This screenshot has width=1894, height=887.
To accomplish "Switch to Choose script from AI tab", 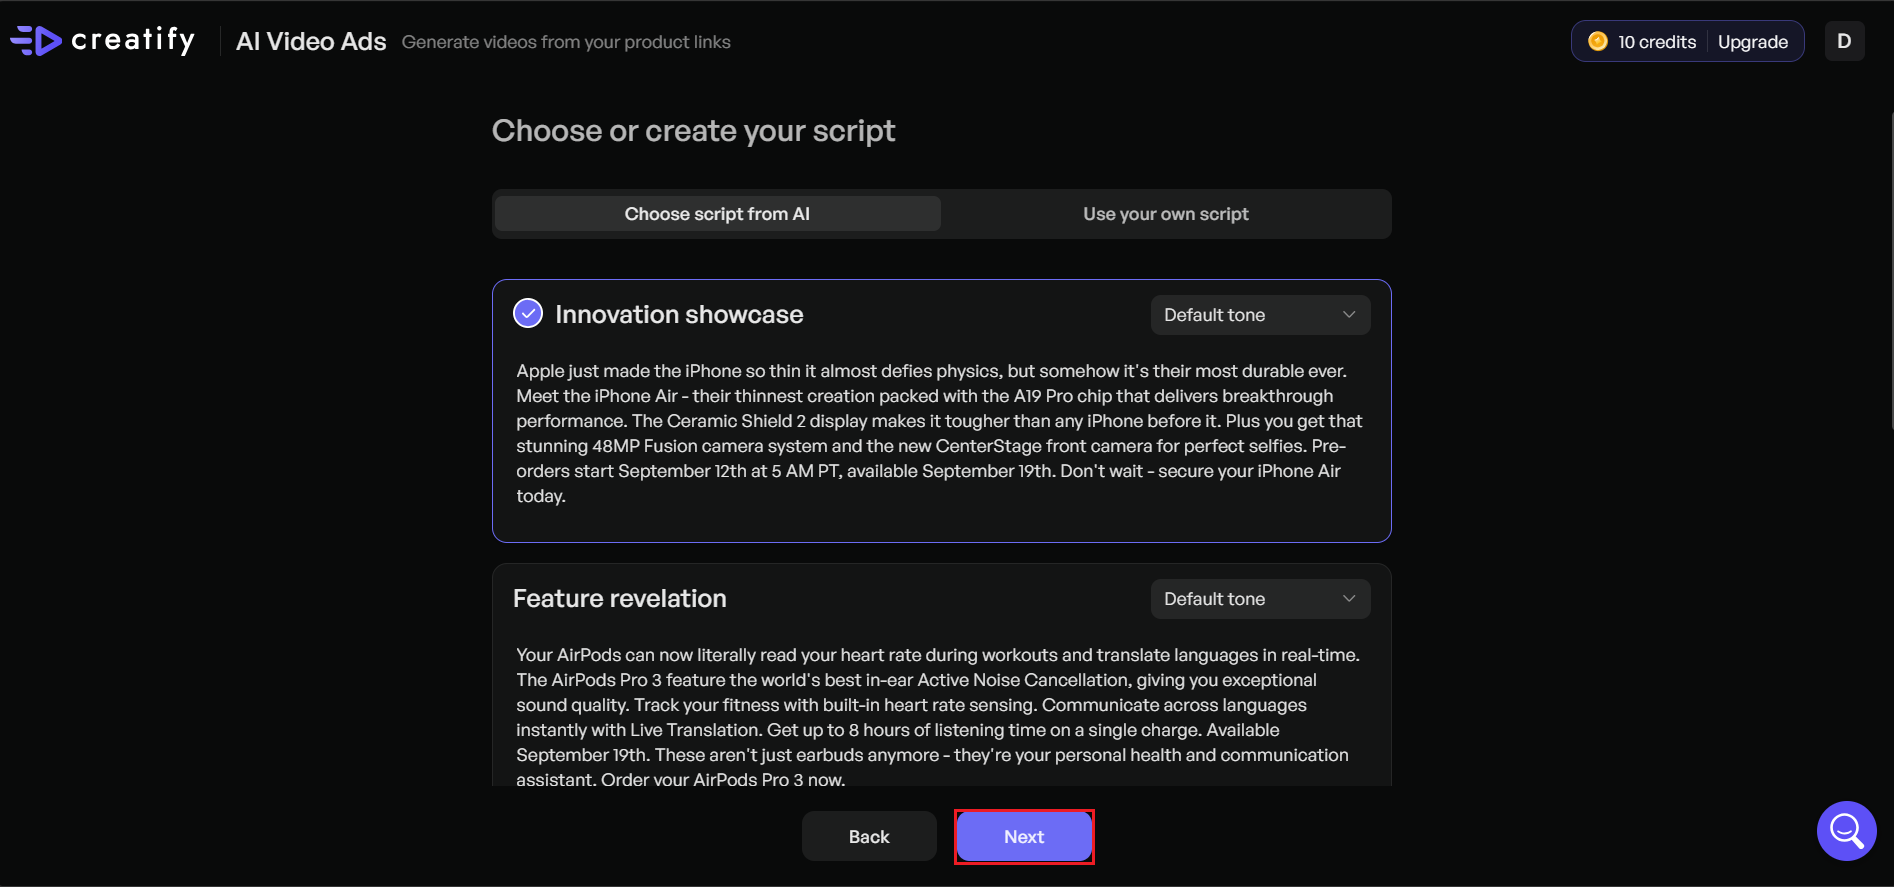I will (717, 214).
